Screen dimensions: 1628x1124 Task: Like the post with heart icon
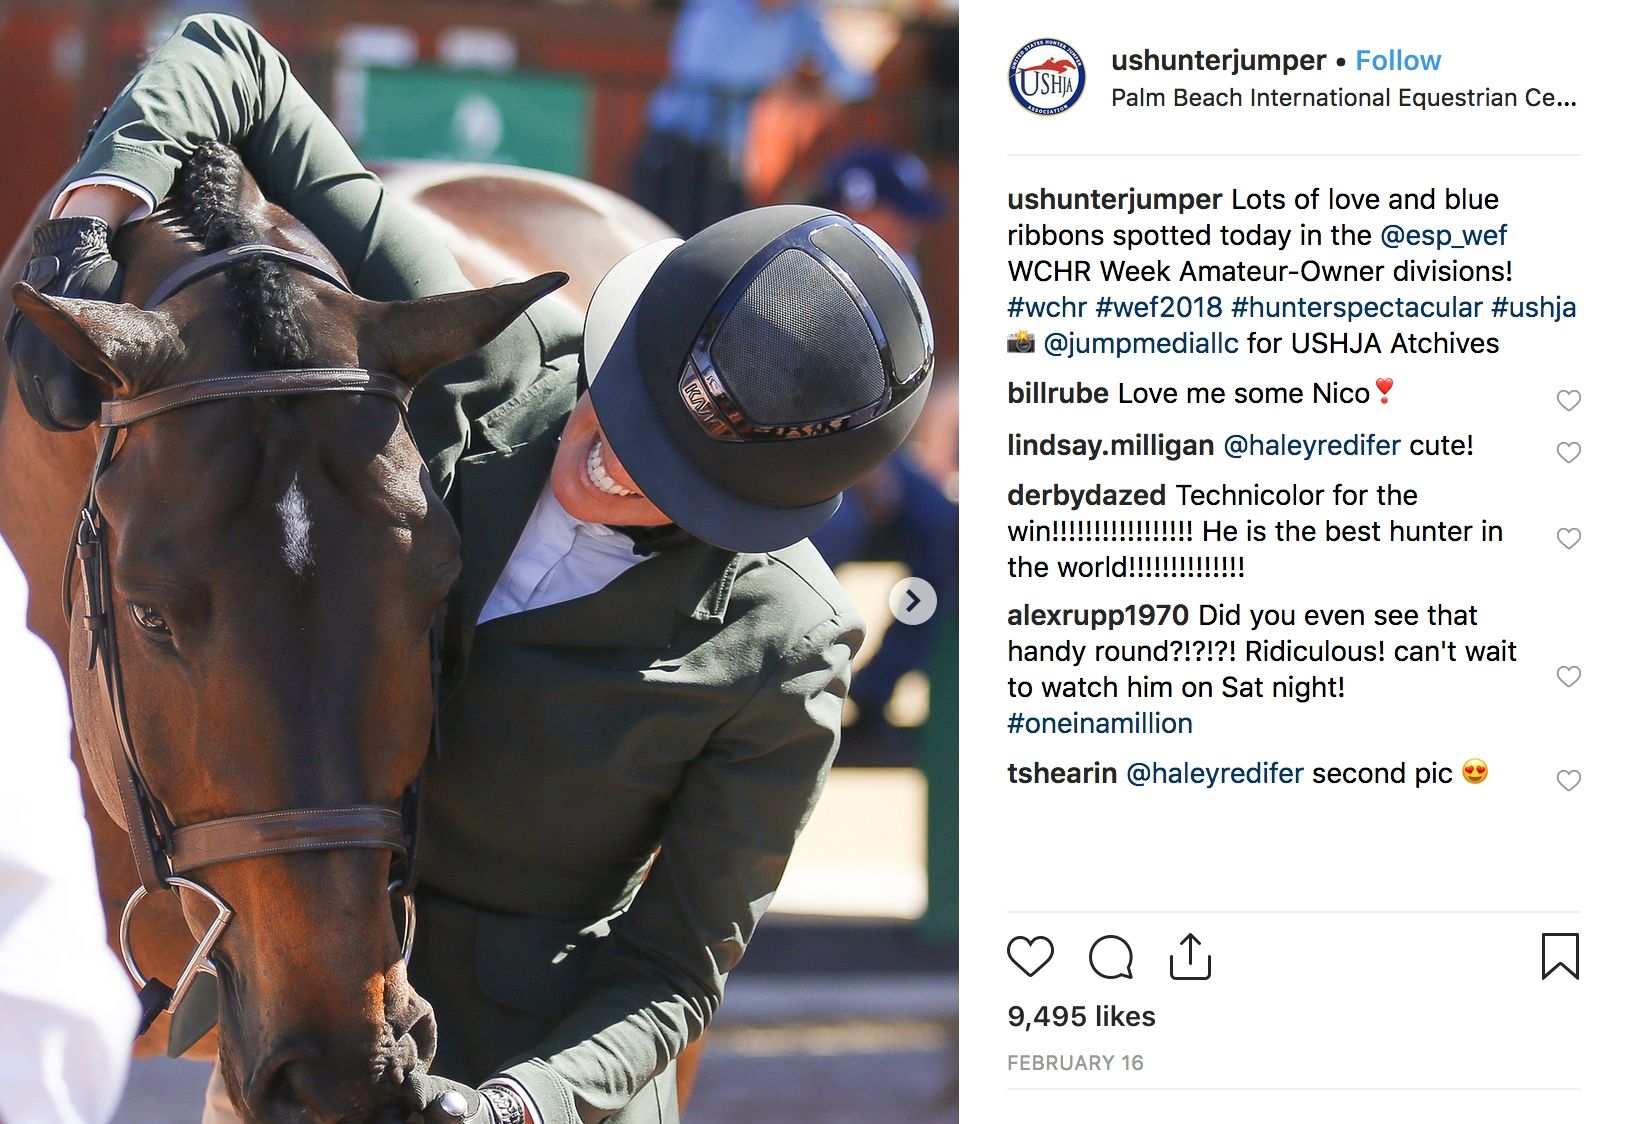(x=1030, y=957)
